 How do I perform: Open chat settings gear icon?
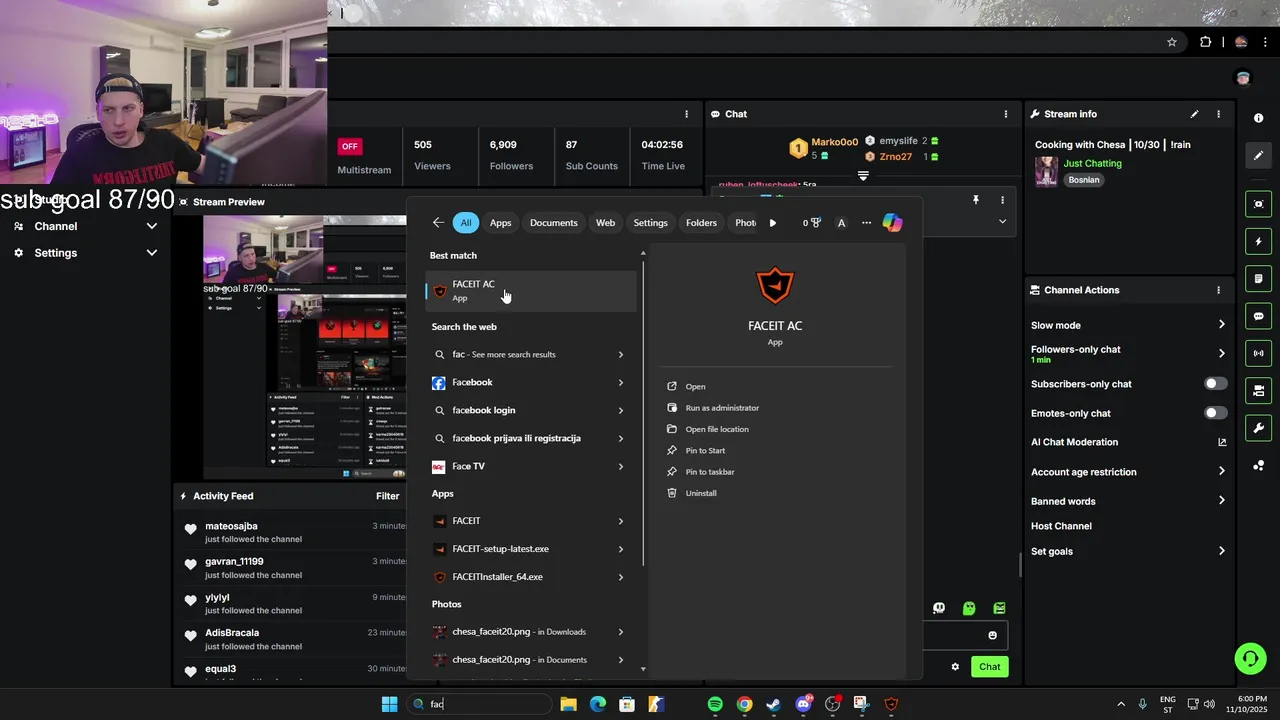pyautogui.click(x=955, y=667)
